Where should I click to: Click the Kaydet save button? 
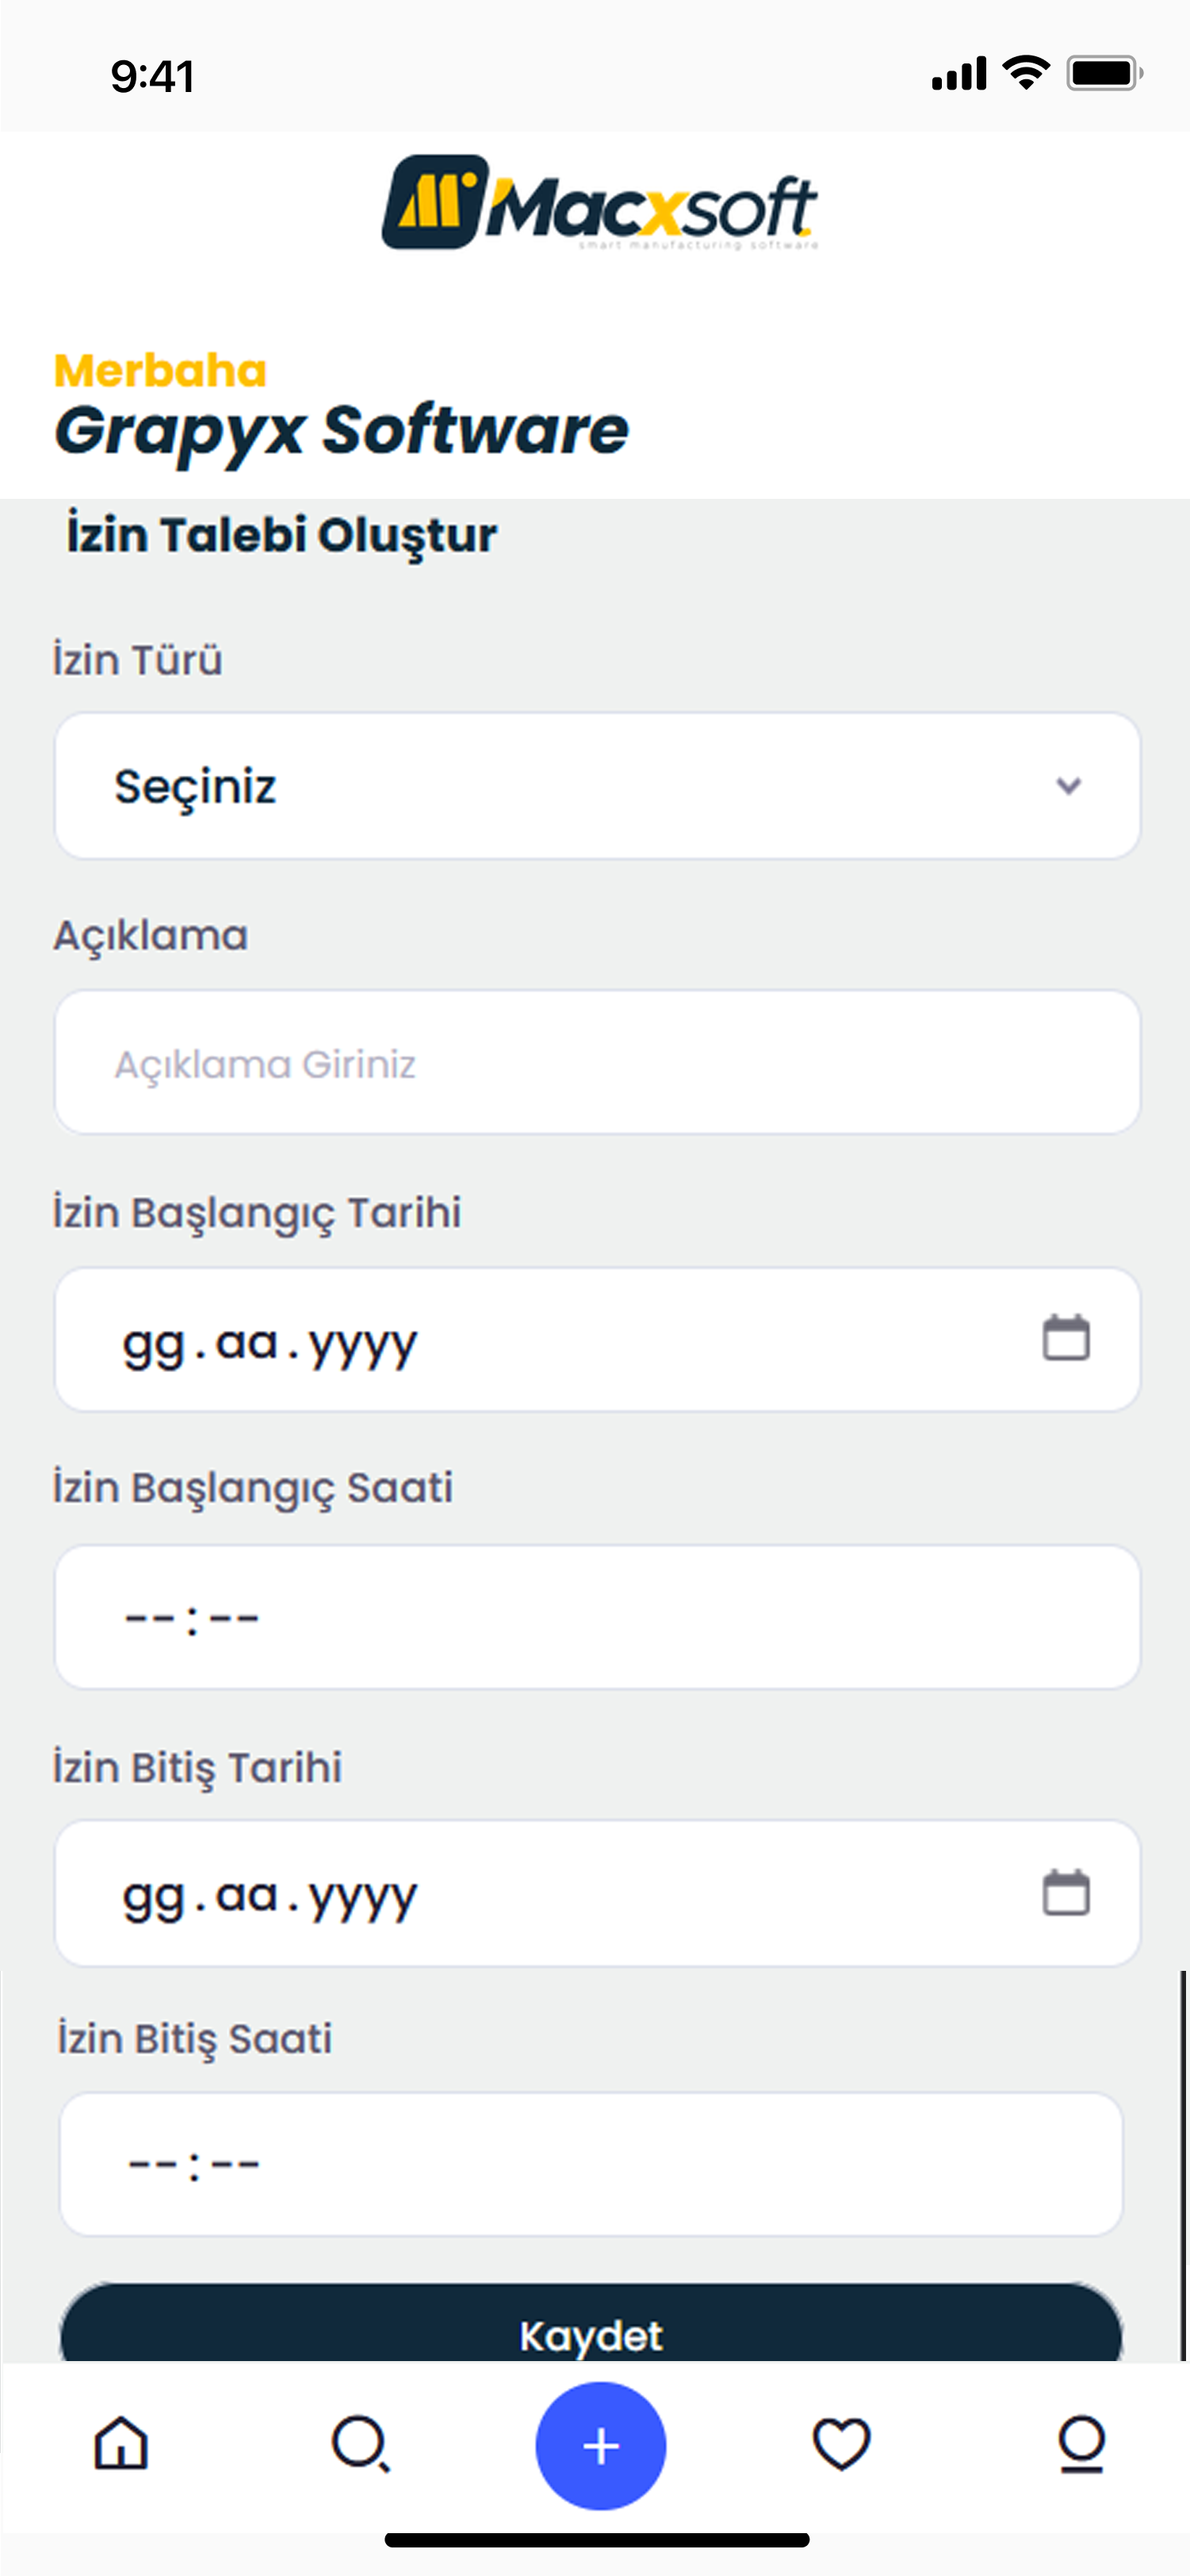[x=591, y=2330]
